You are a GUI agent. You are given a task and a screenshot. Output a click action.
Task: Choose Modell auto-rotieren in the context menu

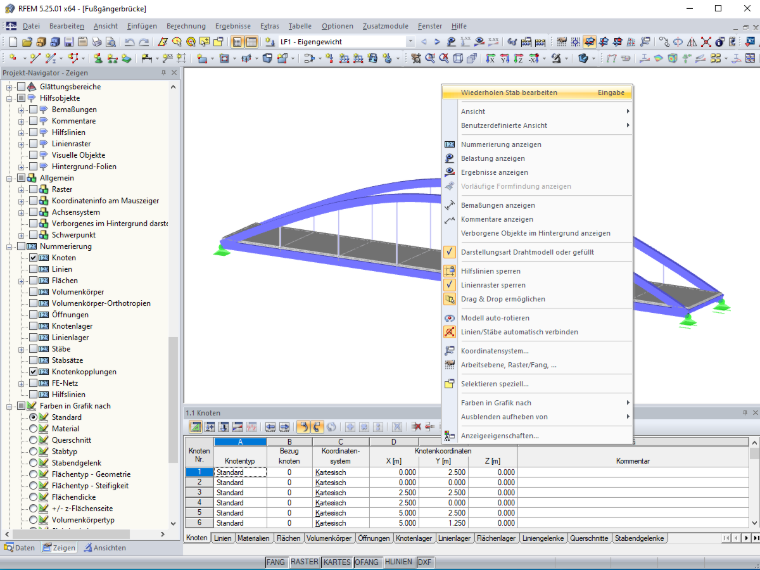pos(538,318)
